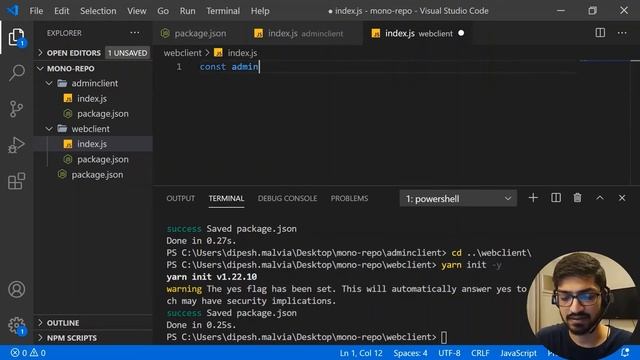This screenshot has width=640, height=360.
Task: Open notifications bell in status bar
Action: [624, 352]
